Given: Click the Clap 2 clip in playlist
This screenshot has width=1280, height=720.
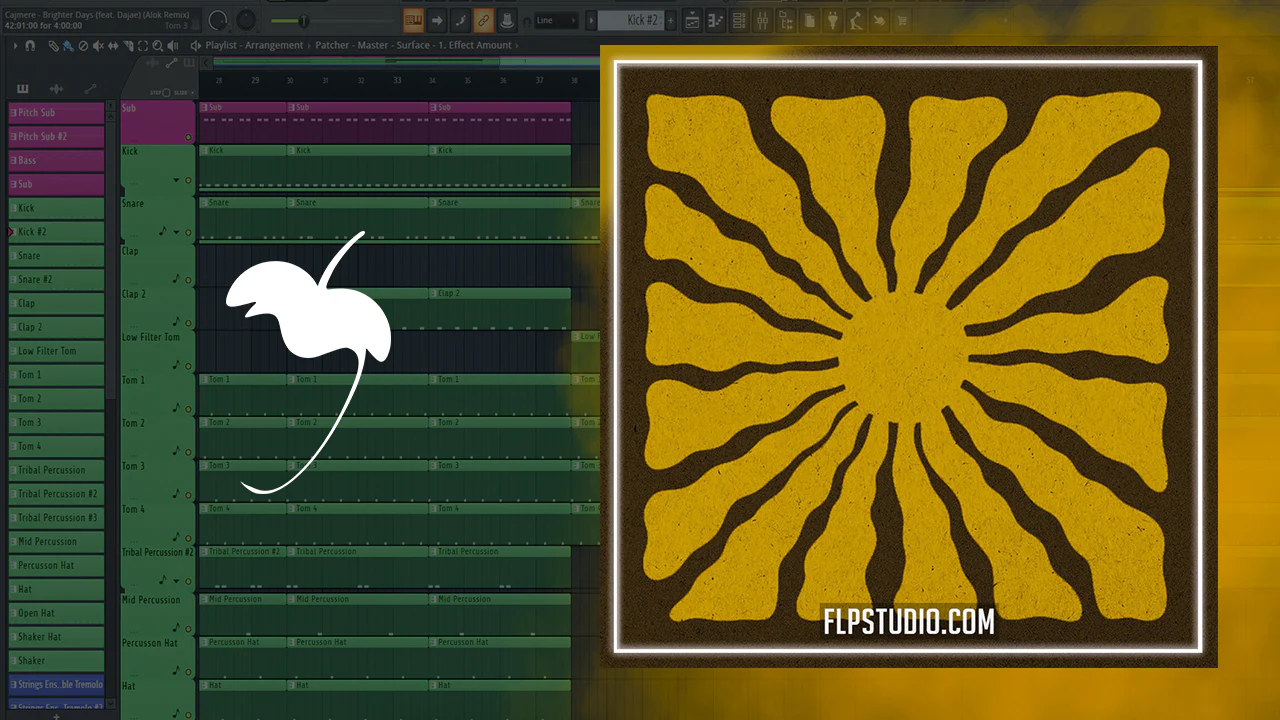Looking at the screenshot, I should click(500, 309).
